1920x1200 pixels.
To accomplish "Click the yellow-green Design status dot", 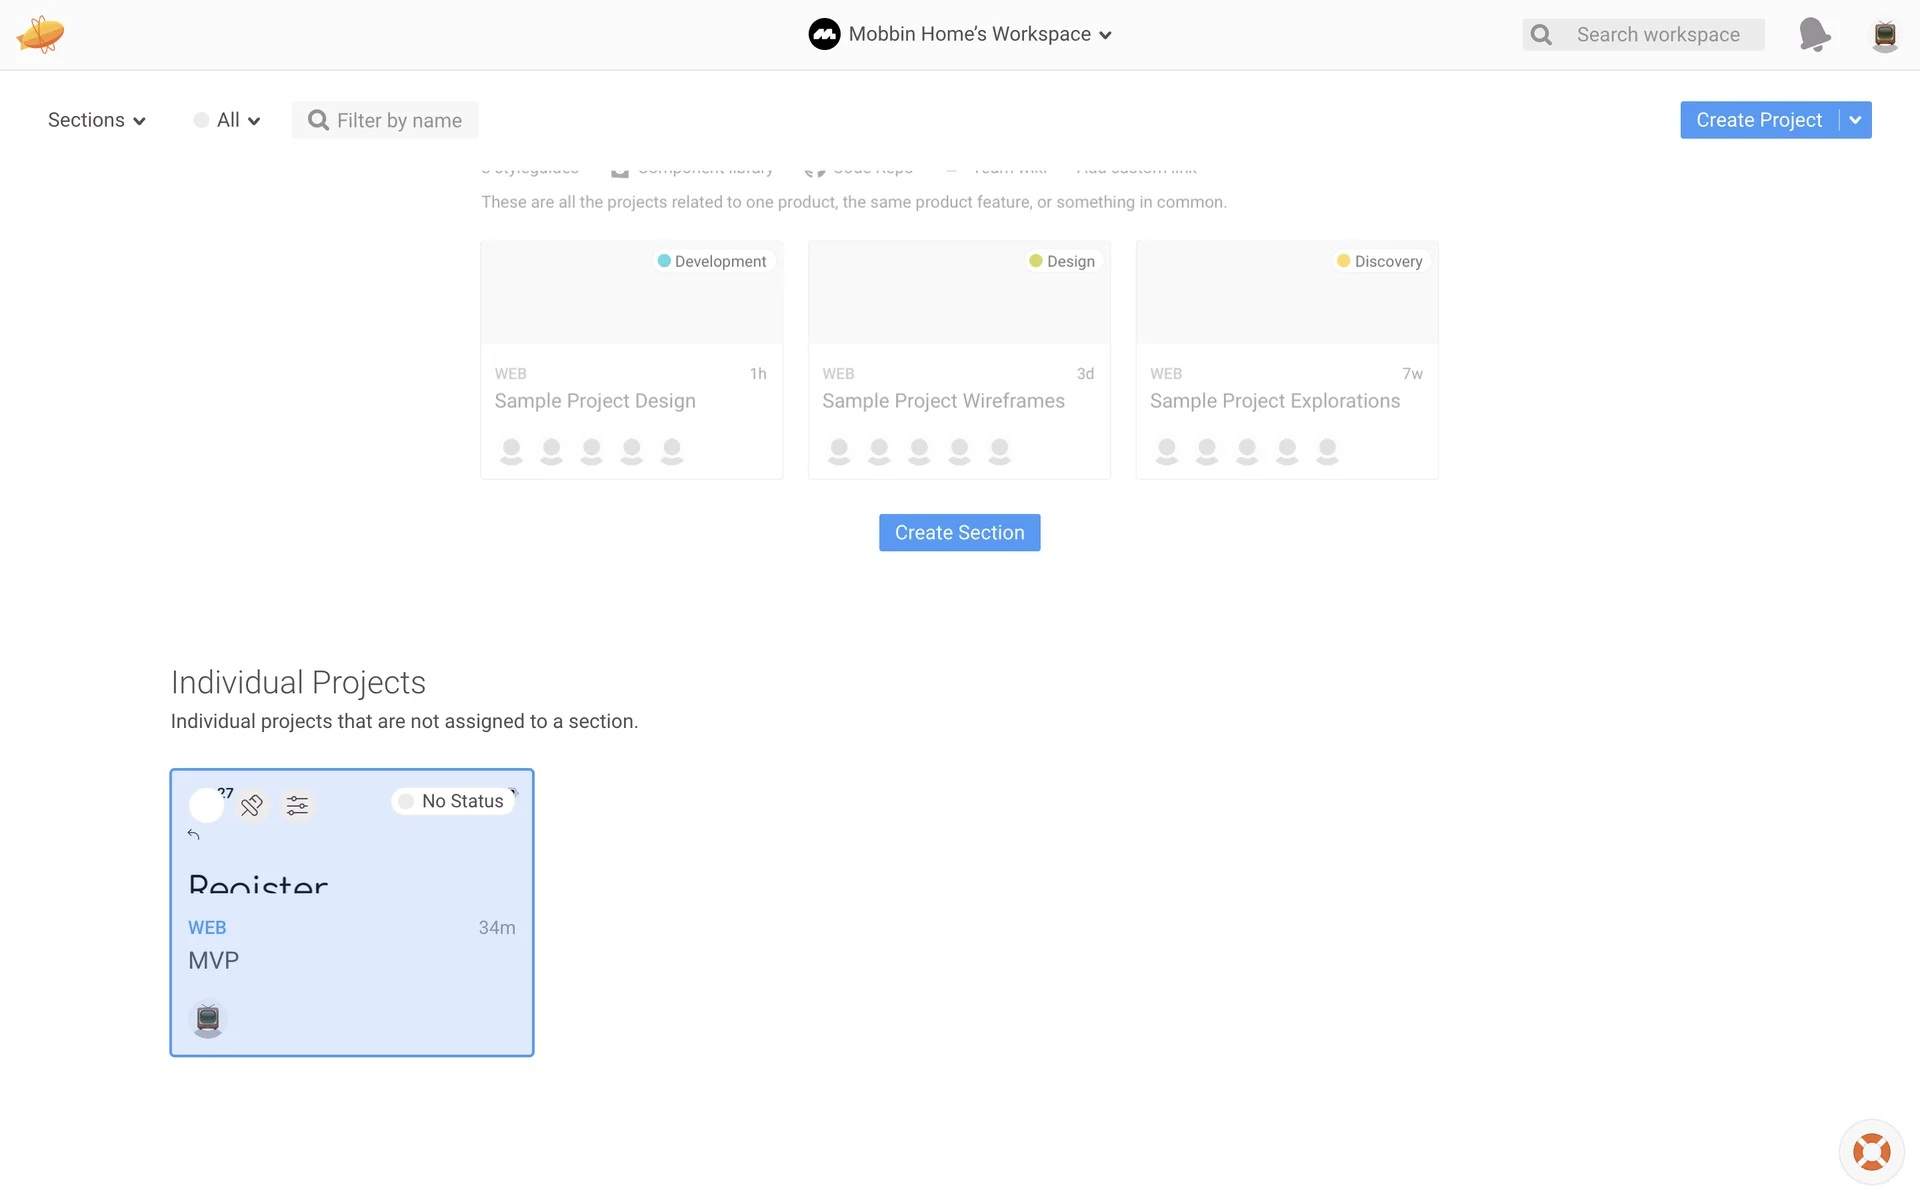I will point(1036,261).
